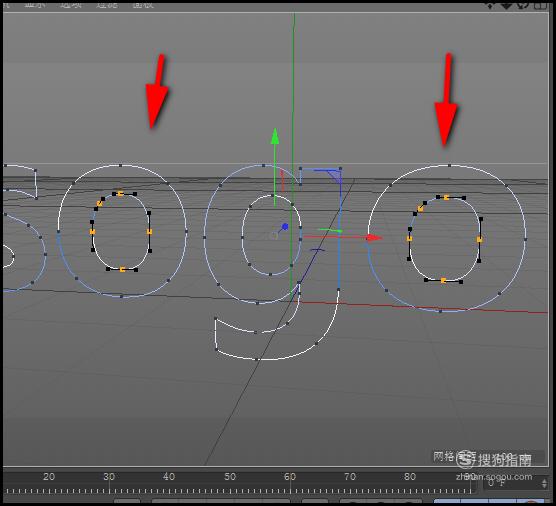Select timeline frame 70 marker

coord(350,477)
